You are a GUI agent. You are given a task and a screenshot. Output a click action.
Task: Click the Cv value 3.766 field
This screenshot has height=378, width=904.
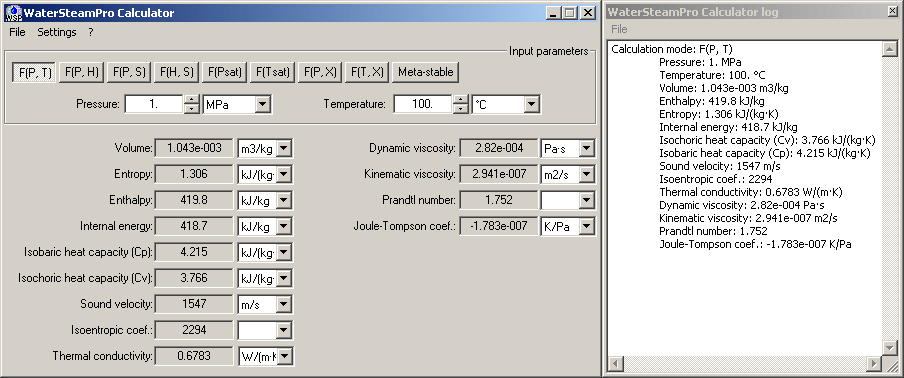[194, 278]
